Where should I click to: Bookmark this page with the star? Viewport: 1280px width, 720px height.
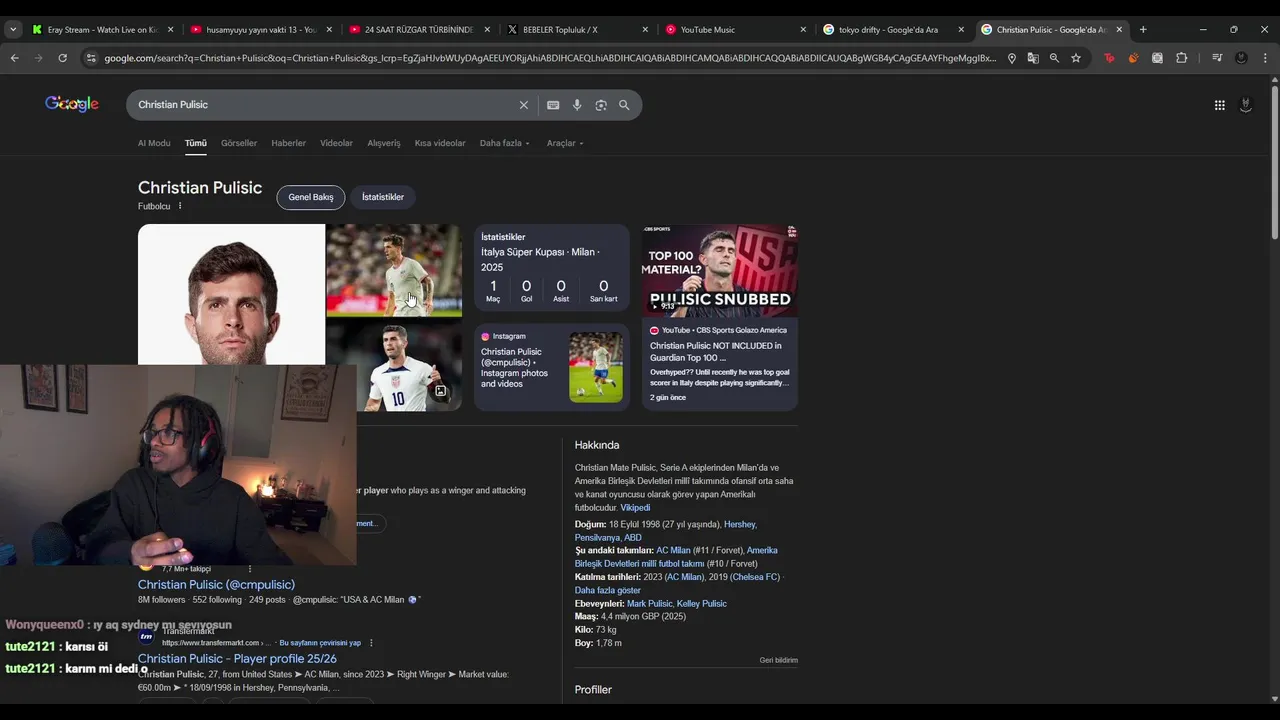pyautogui.click(x=1076, y=58)
